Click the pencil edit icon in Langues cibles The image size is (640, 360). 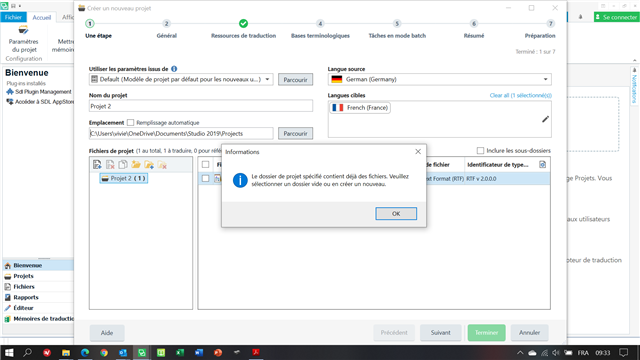[545, 119]
